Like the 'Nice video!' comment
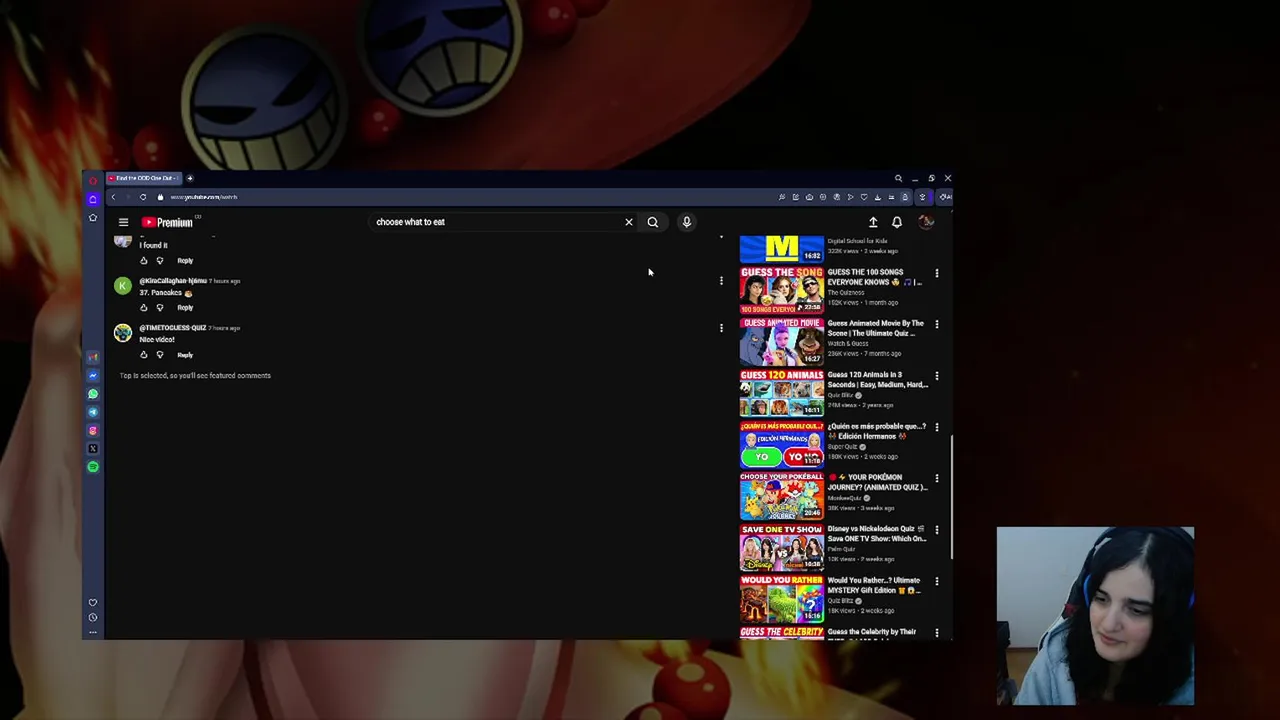The width and height of the screenshot is (1280, 720). pos(144,354)
